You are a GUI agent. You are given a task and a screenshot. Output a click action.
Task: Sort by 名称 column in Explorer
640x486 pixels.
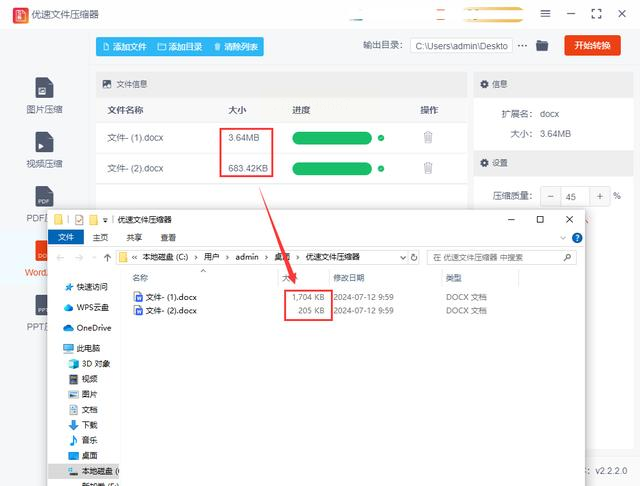tap(140, 278)
